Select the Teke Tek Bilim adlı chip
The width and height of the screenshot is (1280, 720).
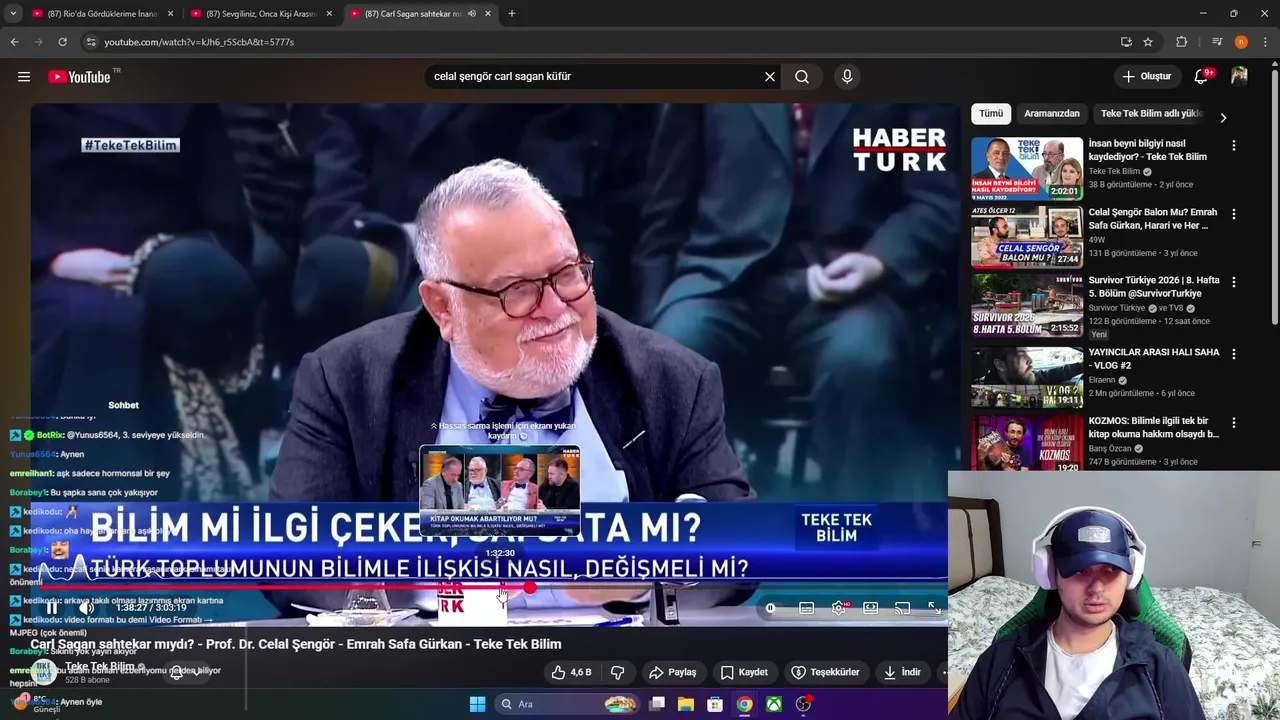1152,113
